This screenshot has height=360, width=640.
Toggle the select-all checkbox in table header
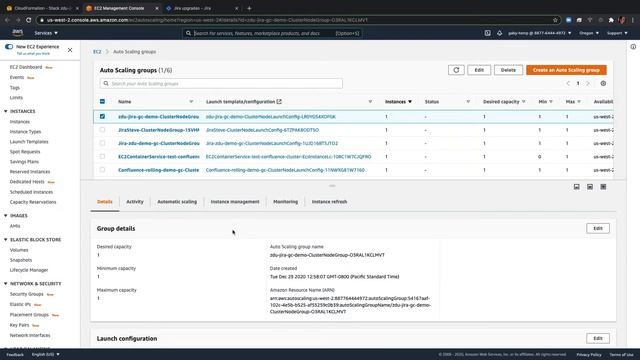[x=102, y=101]
